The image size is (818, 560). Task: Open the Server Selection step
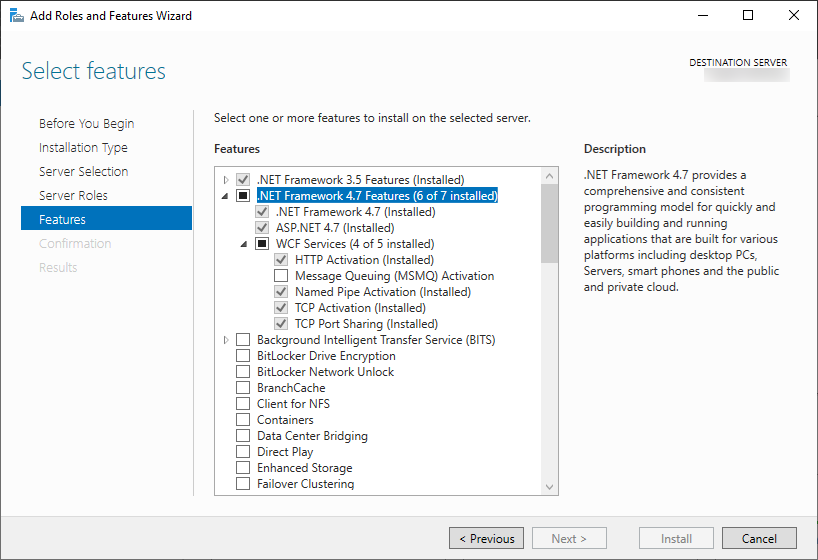click(x=83, y=172)
